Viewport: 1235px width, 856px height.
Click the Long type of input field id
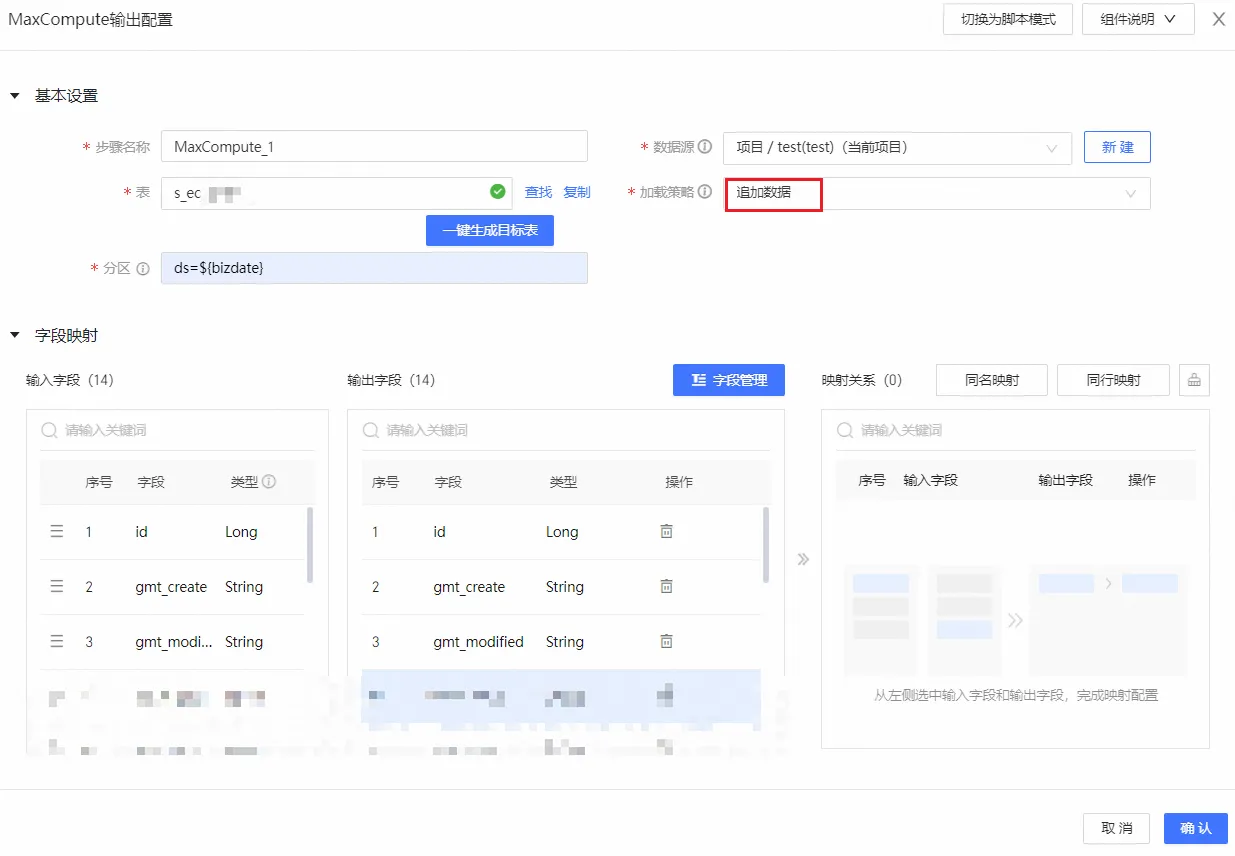[241, 532]
